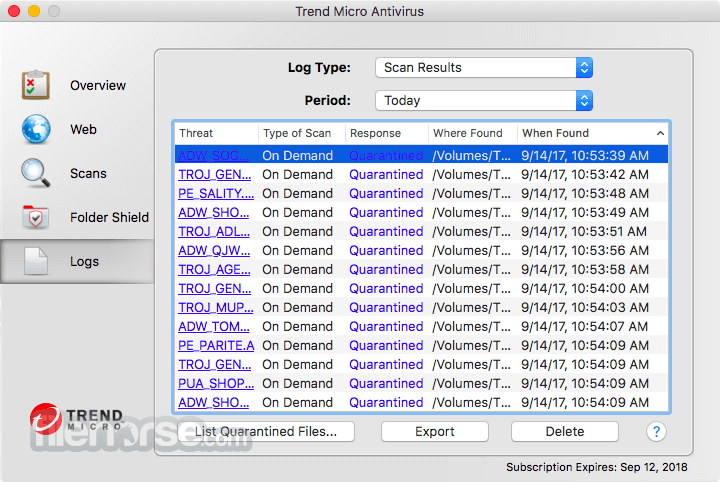Open the TROJ_AGE... threat link
The width and height of the screenshot is (720, 482).
tap(214, 269)
